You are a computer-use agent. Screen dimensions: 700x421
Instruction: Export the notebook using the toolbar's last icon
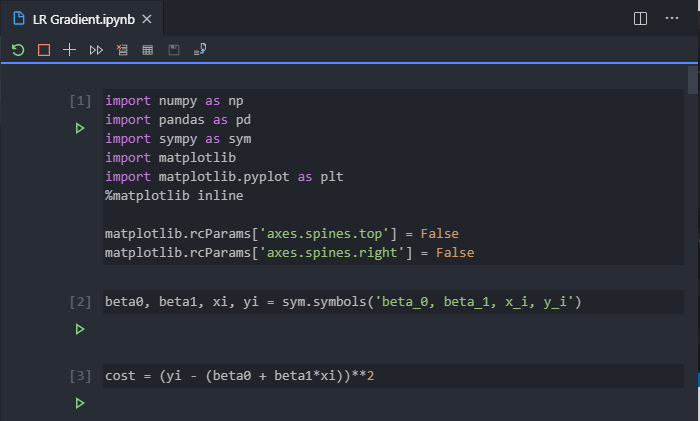(x=201, y=49)
